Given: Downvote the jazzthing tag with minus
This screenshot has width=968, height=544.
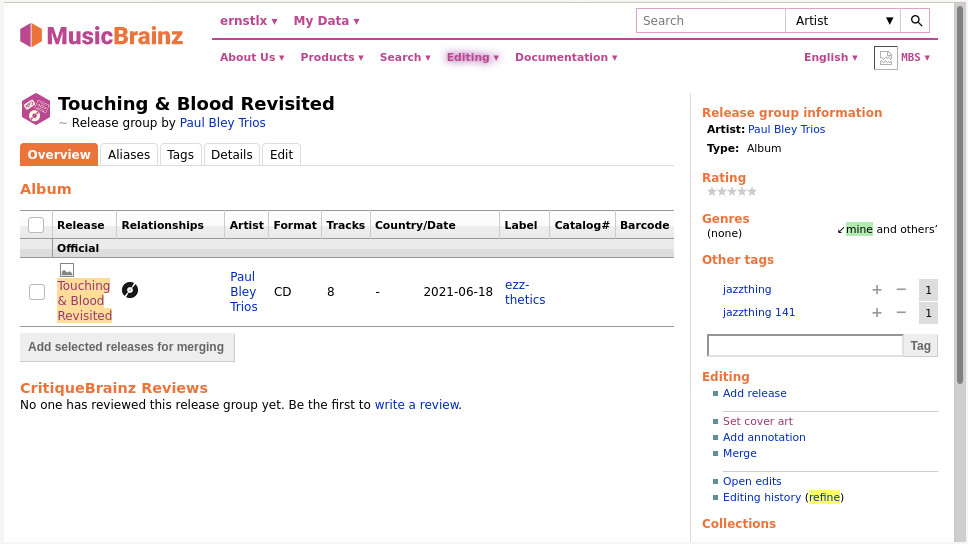Looking at the screenshot, I should point(901,290).
